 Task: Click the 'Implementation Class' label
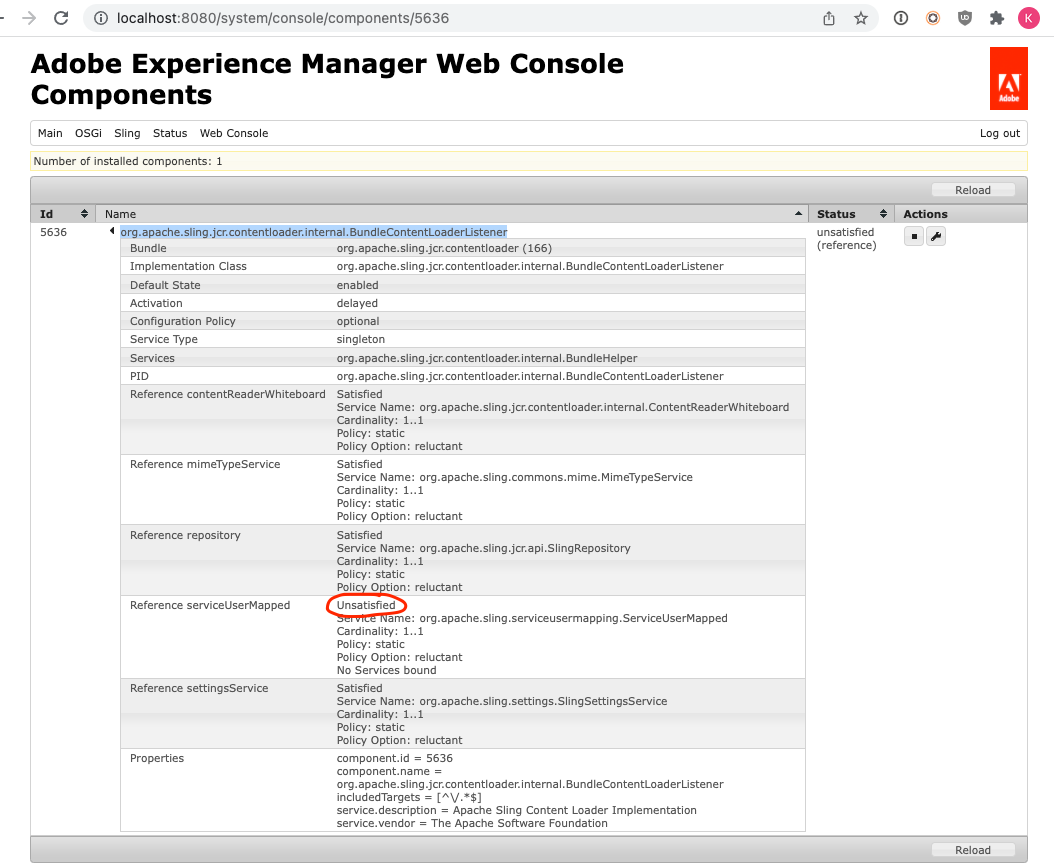pos(188,266)
